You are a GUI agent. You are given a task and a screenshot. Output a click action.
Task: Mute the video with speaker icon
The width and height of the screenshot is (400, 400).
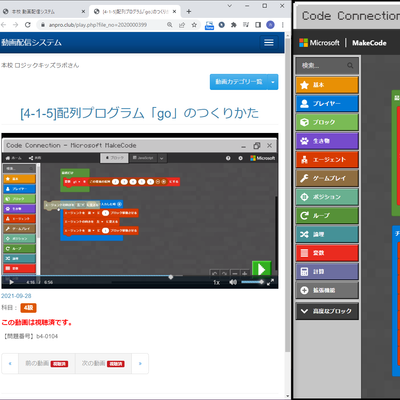point(233,282)
